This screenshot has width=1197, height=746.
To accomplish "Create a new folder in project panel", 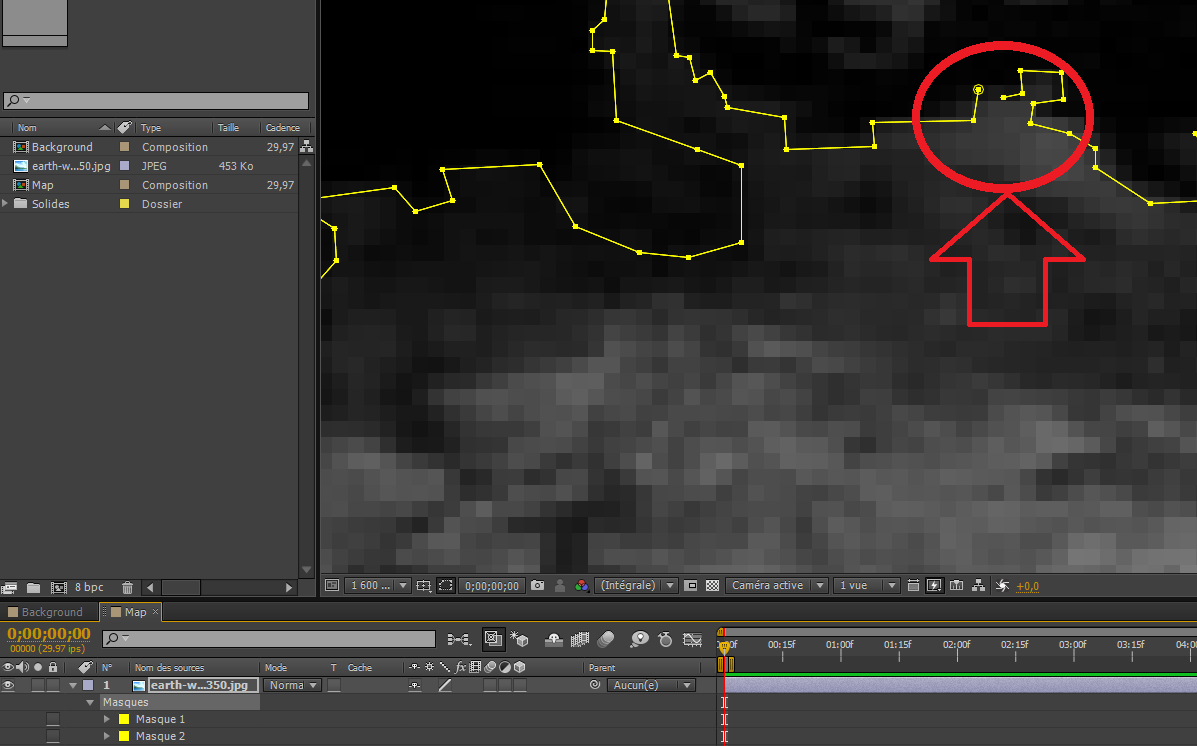I will coord(33,588).
